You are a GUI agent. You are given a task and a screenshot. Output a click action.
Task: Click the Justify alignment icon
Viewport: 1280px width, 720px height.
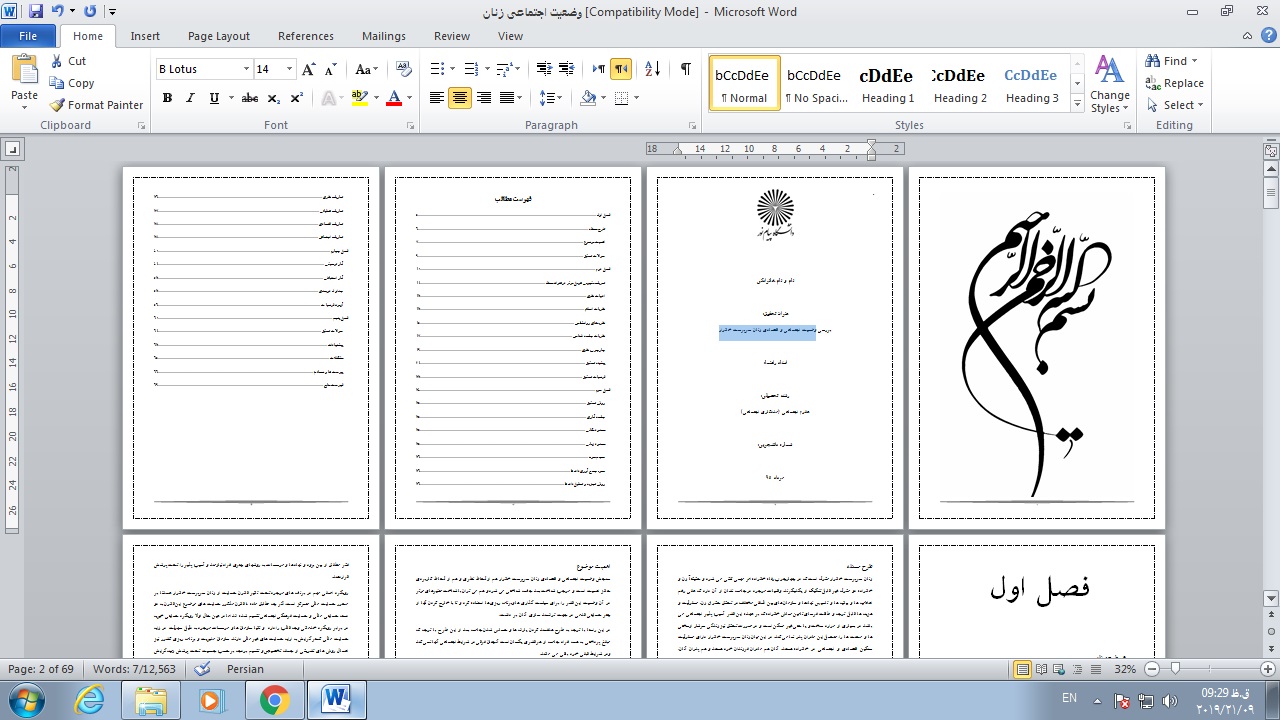[508, 98]
